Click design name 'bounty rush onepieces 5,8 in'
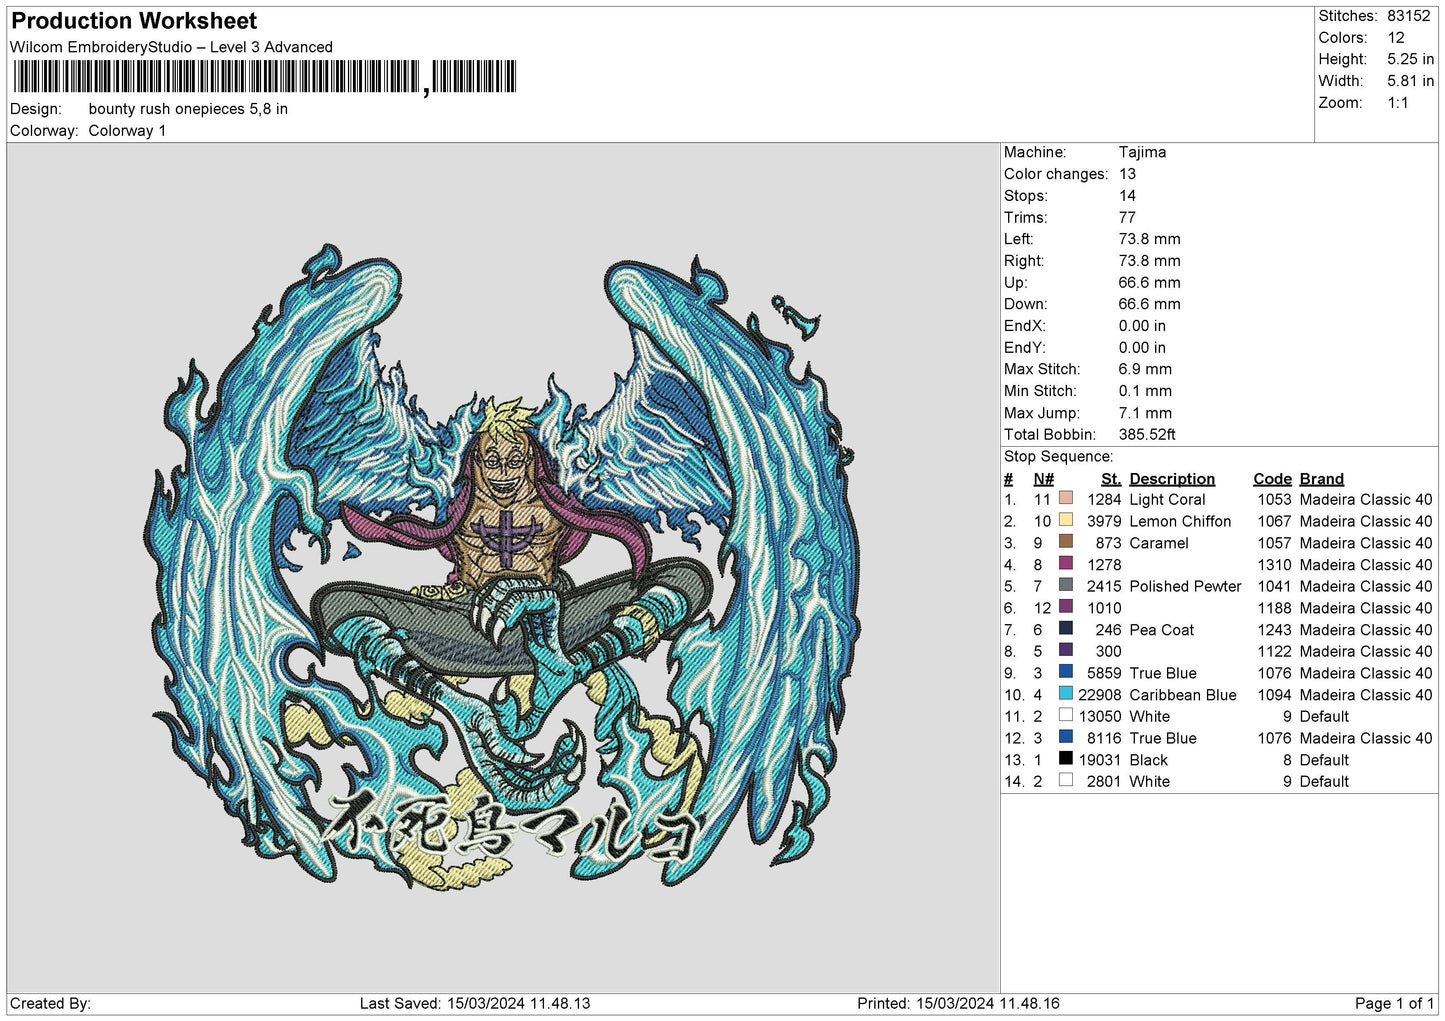Screen dimensions: 1445x1021 pyautogui.click(x=188, y=109)
